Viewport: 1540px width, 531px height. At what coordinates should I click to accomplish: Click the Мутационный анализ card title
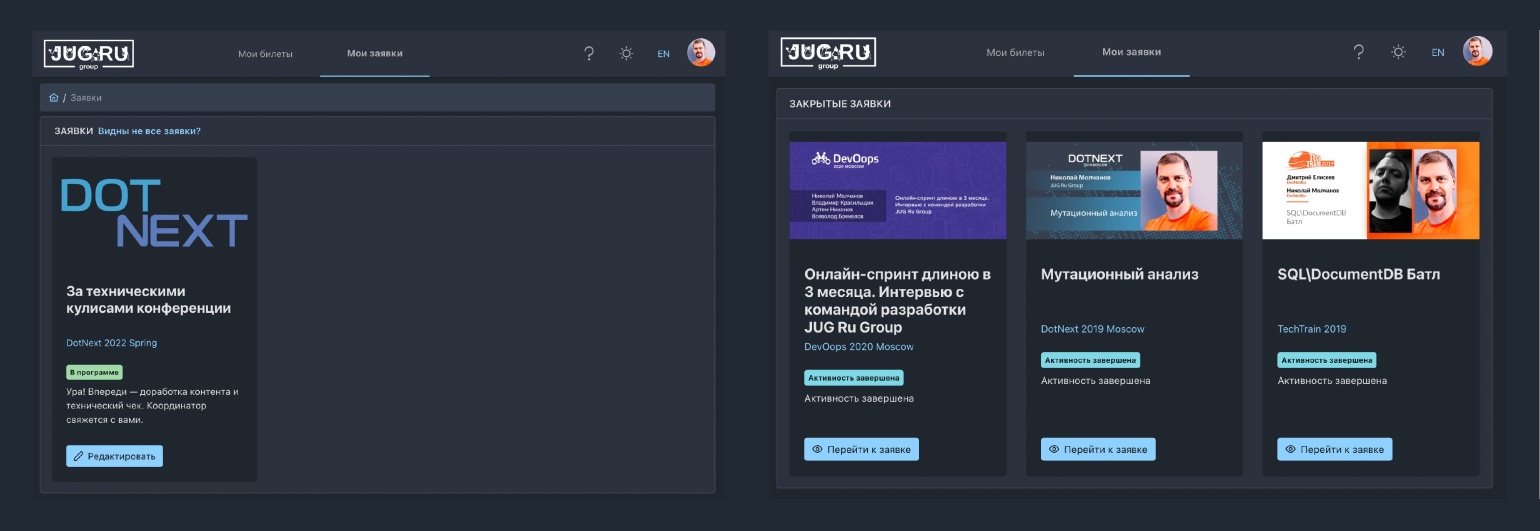(1119, 274)
